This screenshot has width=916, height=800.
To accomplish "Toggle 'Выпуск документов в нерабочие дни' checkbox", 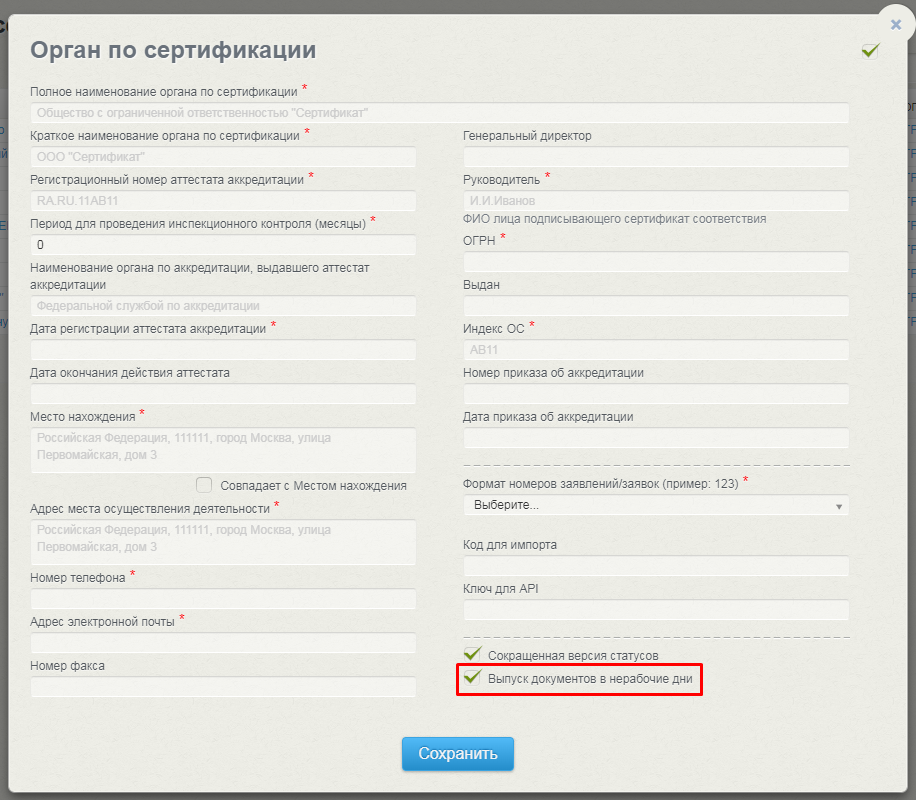I will [x=473, y=679].
